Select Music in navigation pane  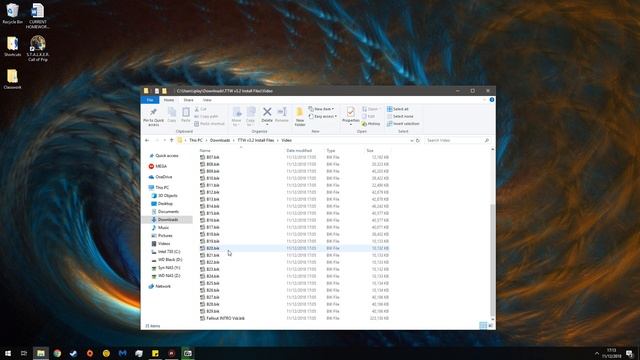pos(160,227)
